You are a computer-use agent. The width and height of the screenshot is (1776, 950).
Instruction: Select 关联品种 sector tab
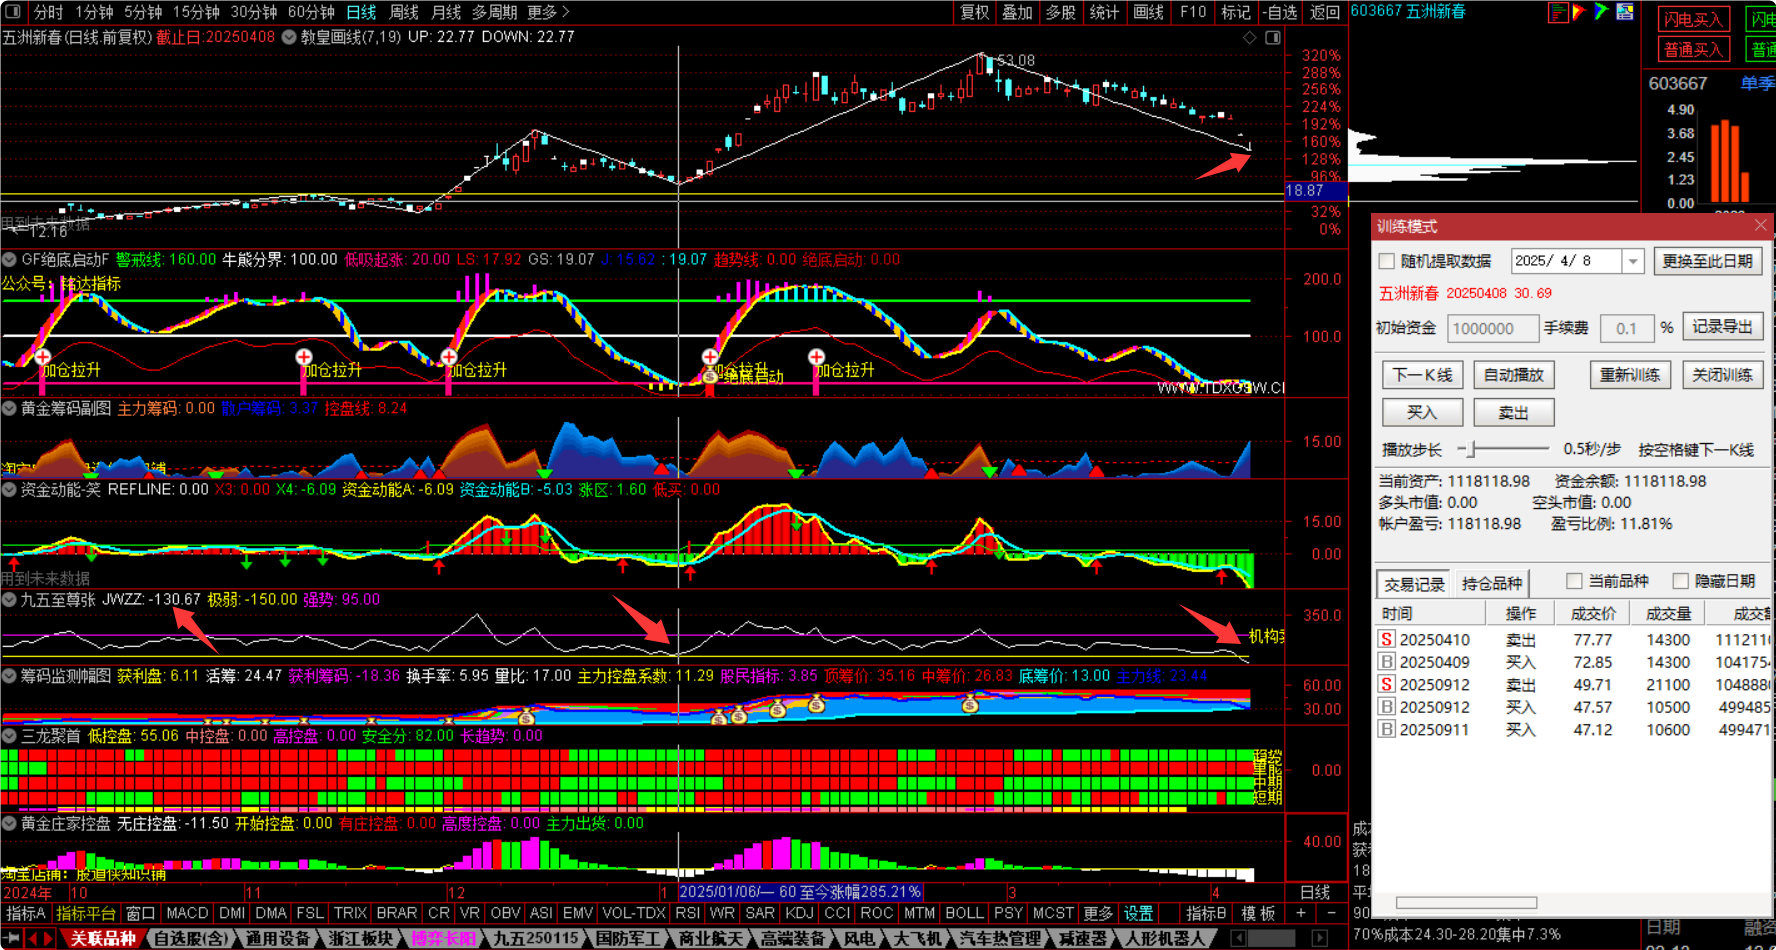(x=103, y=938)
